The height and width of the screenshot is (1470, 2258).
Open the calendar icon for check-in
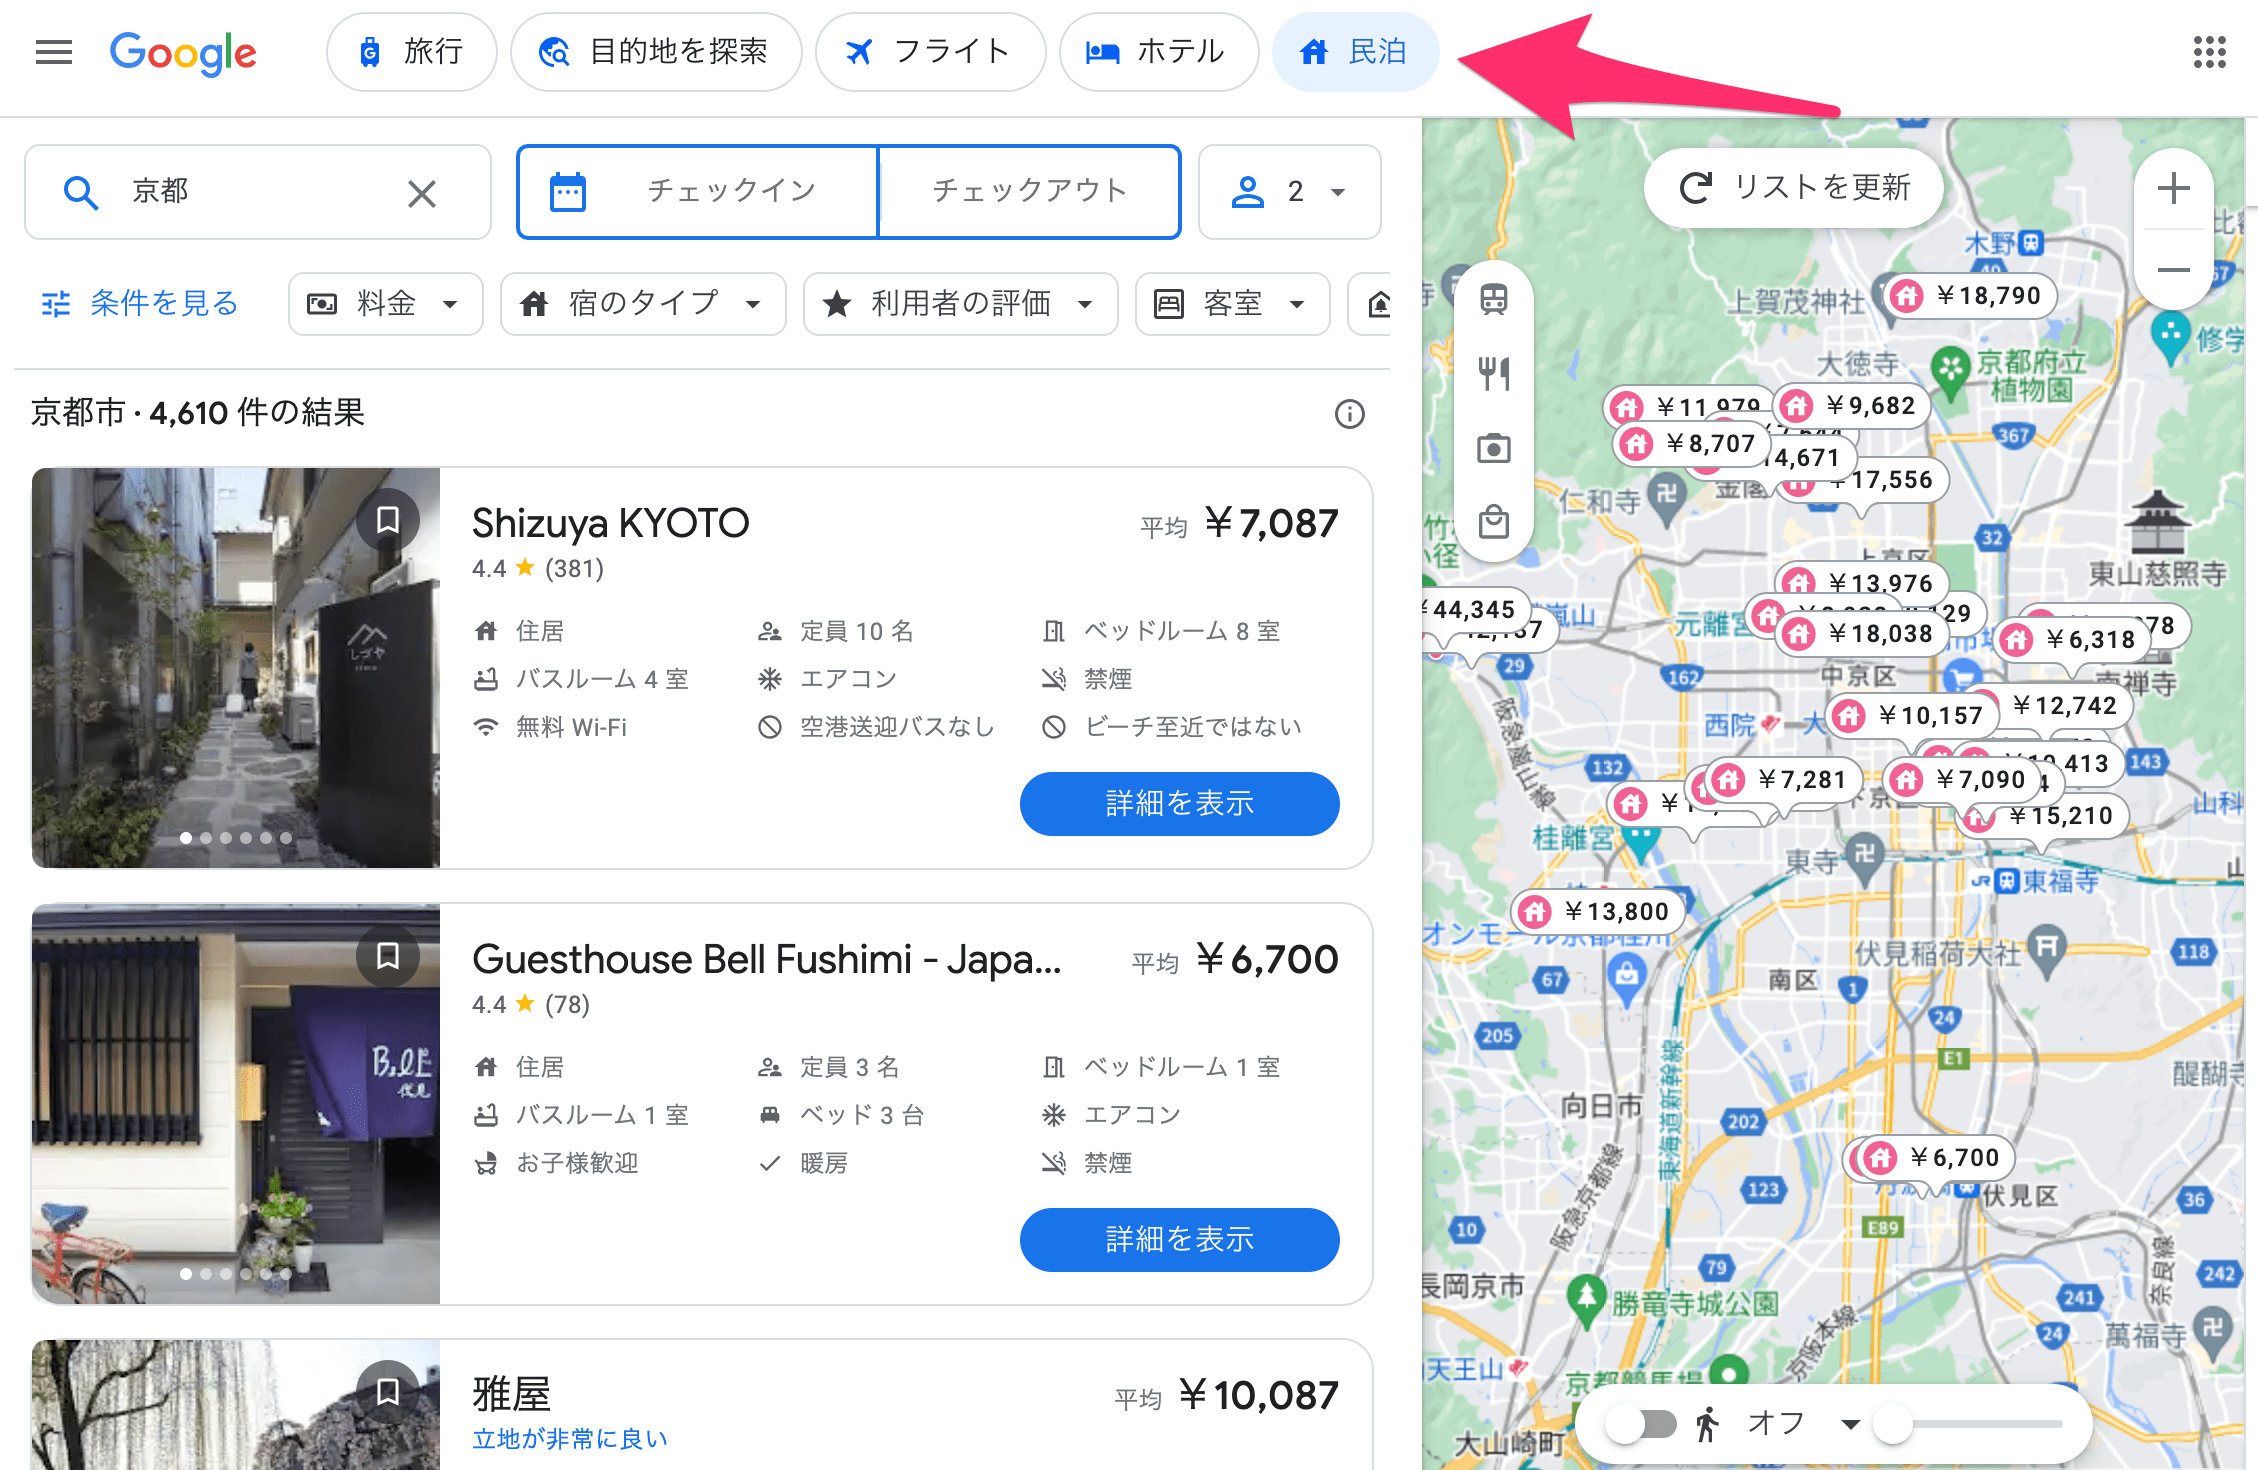pyautogui.click(x=568, y=192)
